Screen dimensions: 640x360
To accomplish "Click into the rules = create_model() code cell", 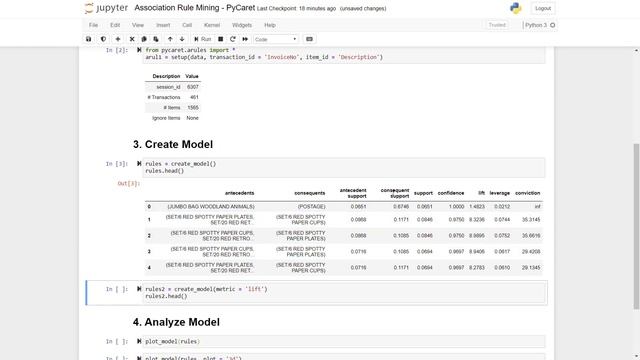I will coord(344,167).
